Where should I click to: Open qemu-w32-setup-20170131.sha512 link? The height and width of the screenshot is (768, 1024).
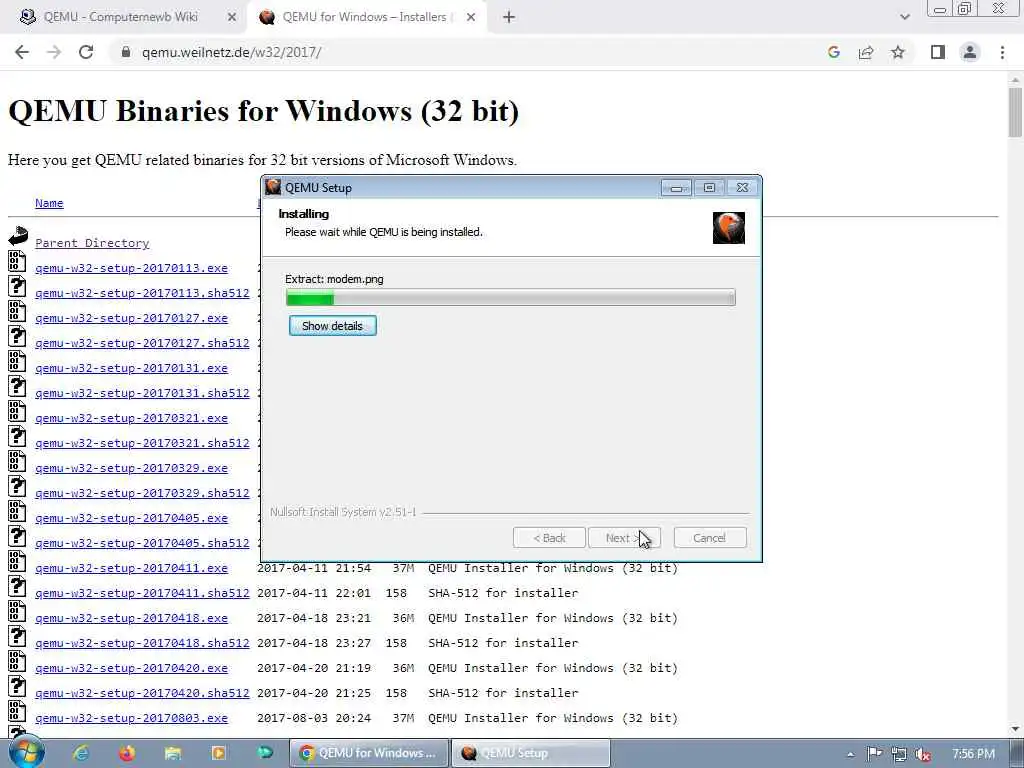coord(142,393)
